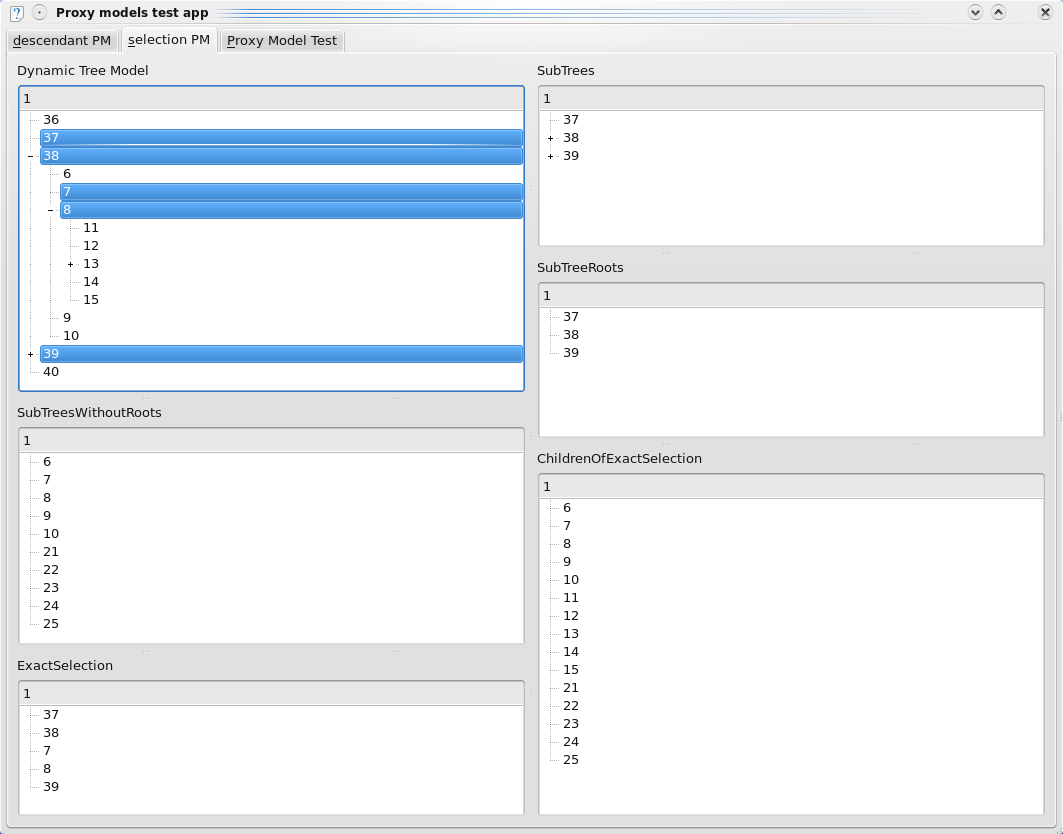The image size is (1063, 834).
Task: Open the Proxy Model Test tab
Action: [282, 41]
